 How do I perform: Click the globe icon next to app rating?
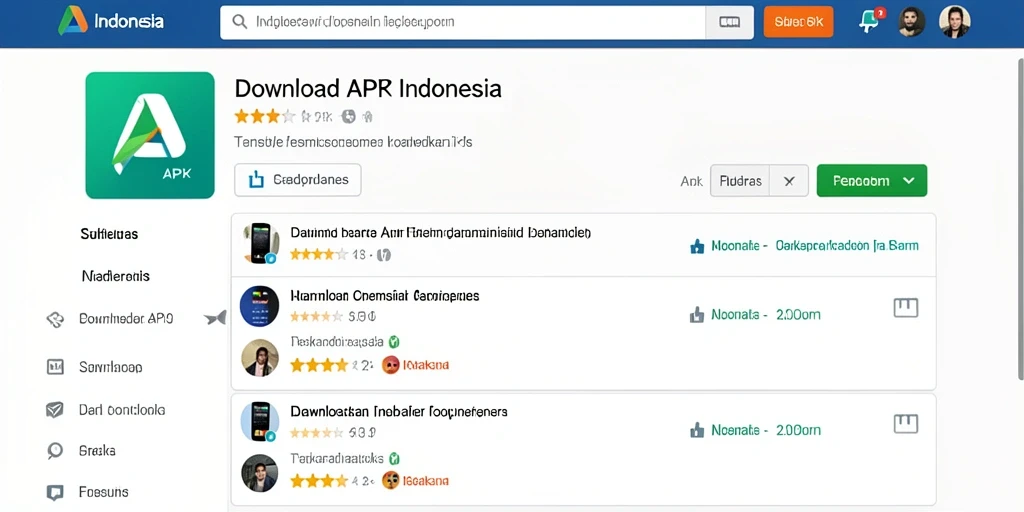tap(348, 117)
